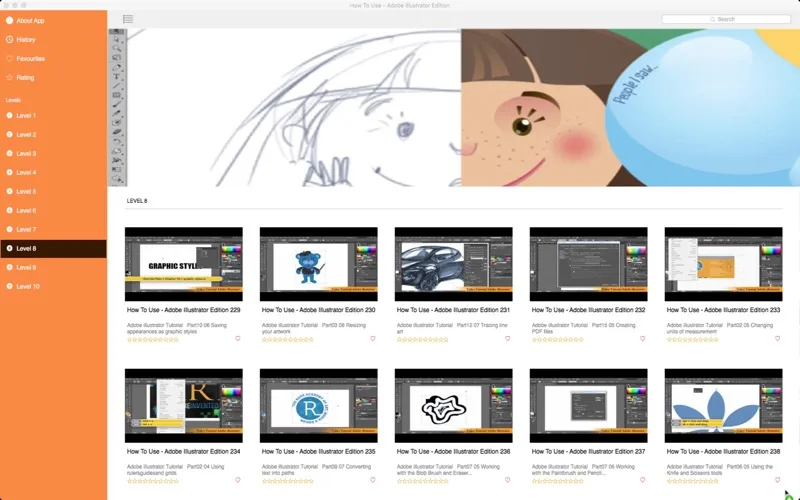Open video thumbnail for Edition 237
Viewport: 800px width, 500px height.
coord(589,406)
